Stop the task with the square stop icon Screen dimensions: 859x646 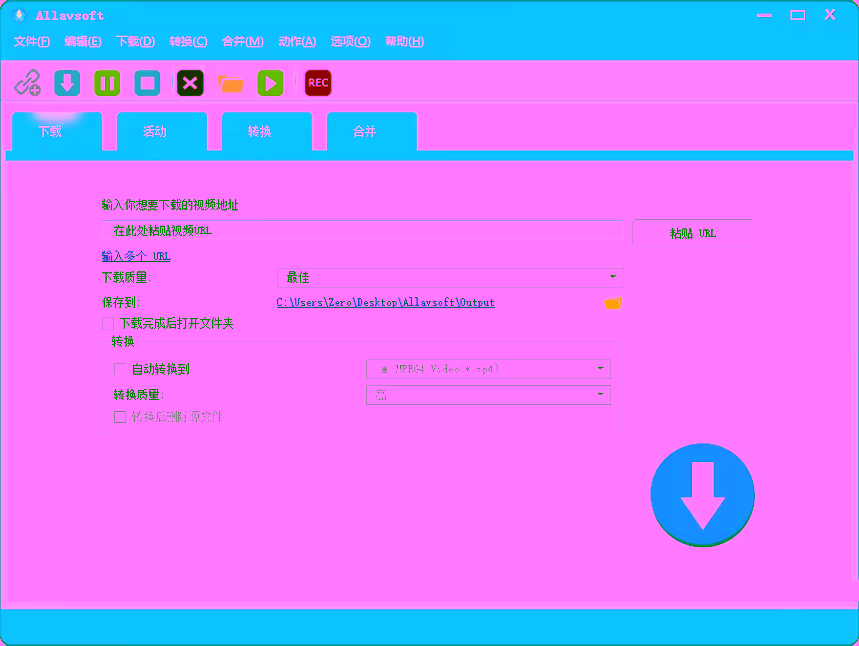tap(147, 83)
